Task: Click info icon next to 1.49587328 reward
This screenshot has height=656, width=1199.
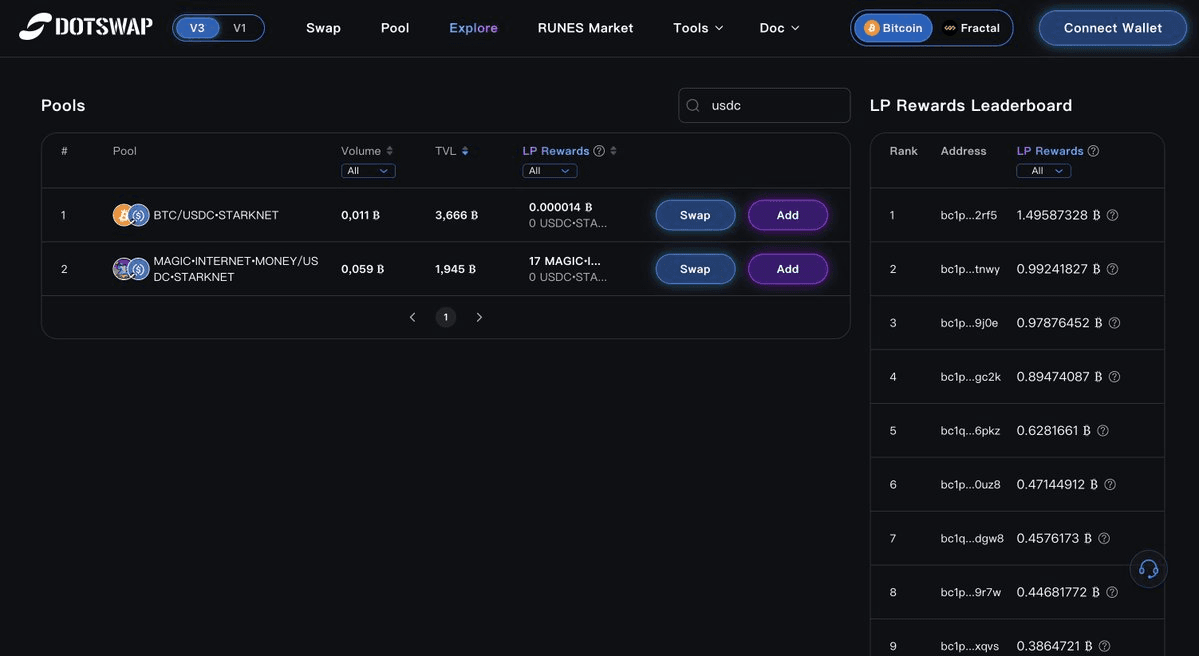Action: click(1113, 216)
